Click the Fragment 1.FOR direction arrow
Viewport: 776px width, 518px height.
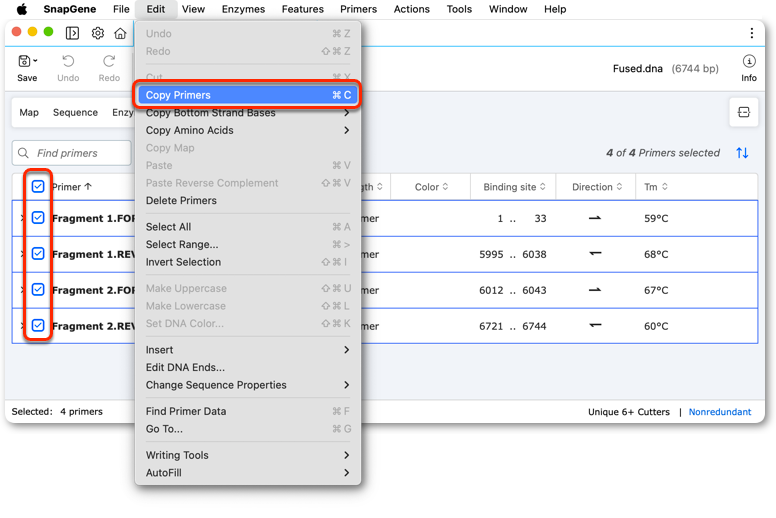[x=595, y=218]
